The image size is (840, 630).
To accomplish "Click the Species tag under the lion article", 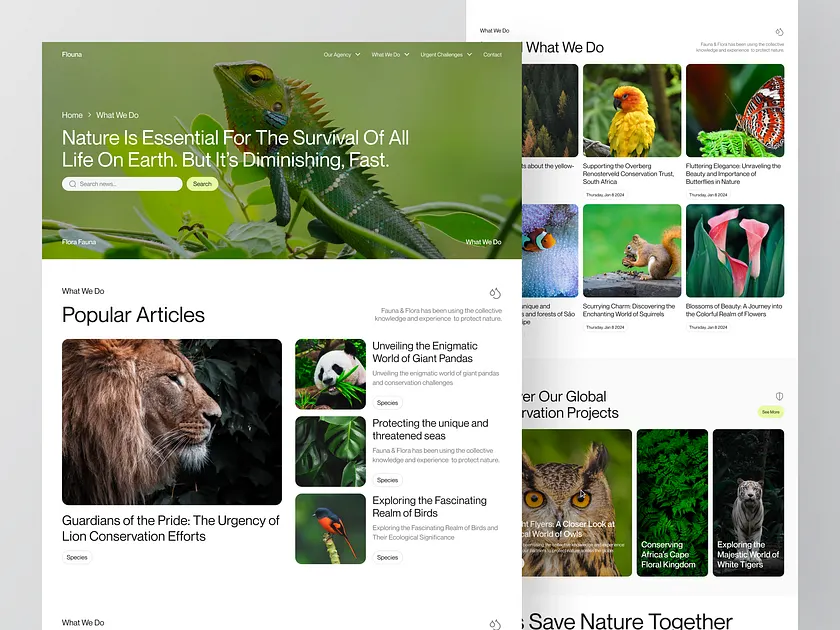I will tap(77, 557).
